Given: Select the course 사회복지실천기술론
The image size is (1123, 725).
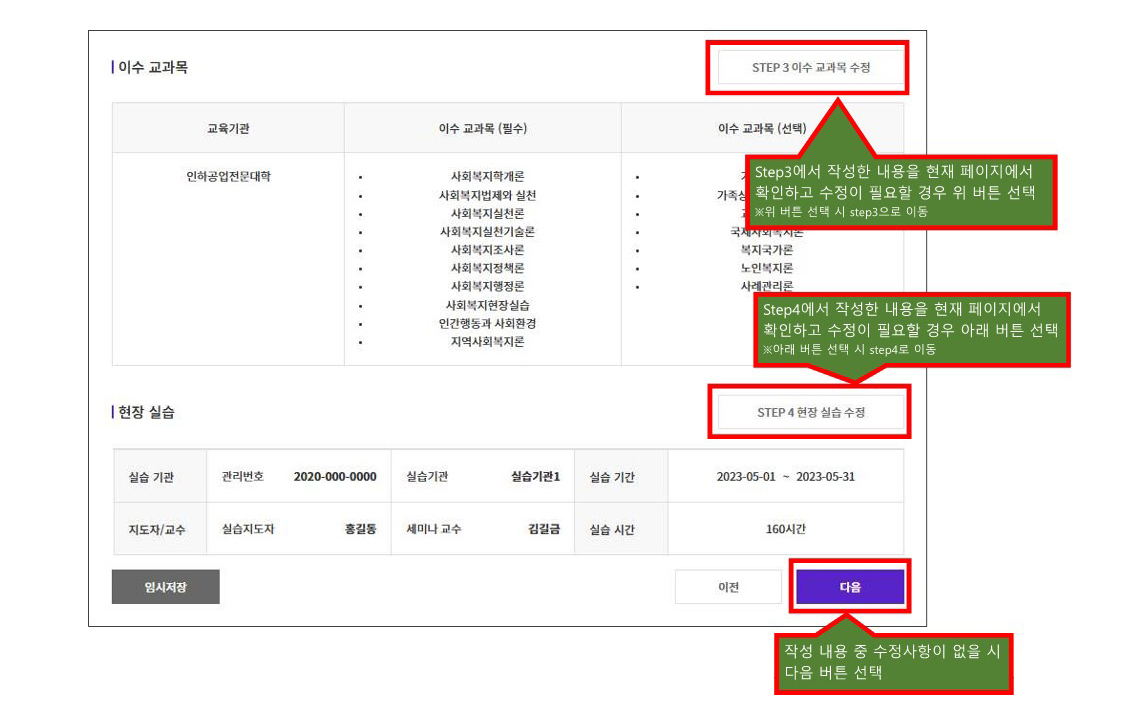Looking at the screenshot, I should click(487, 231).
